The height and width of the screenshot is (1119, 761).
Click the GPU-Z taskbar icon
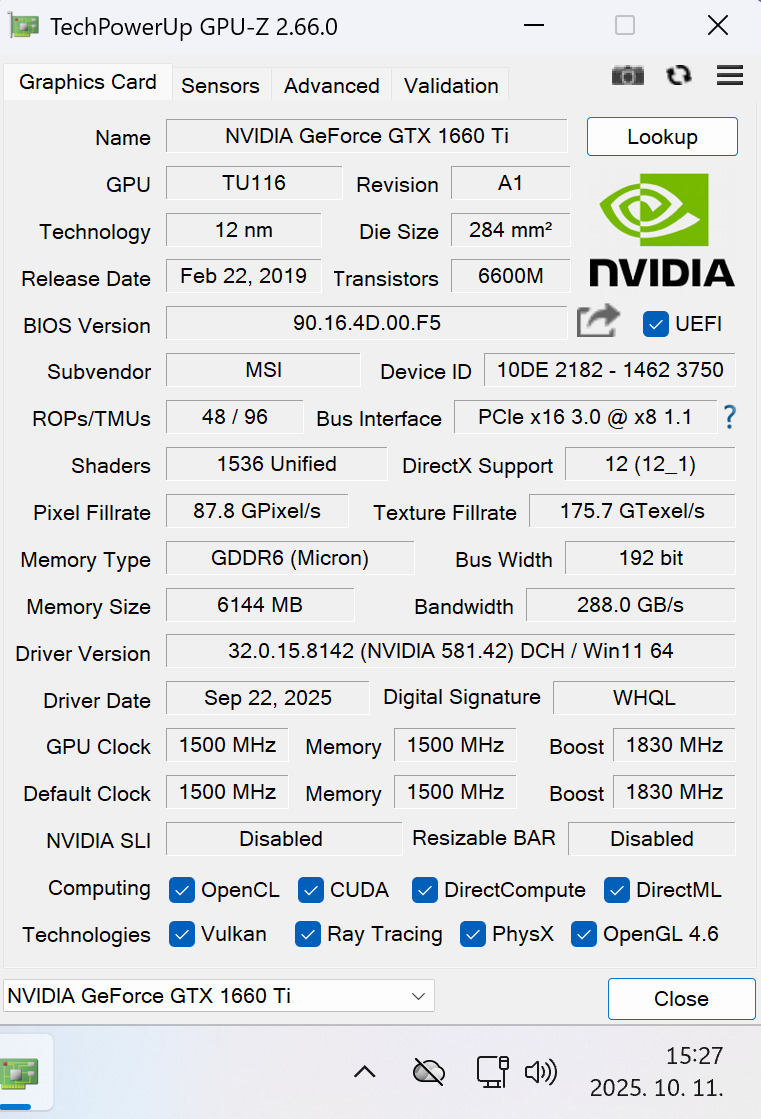click(x=19, y=1074)
